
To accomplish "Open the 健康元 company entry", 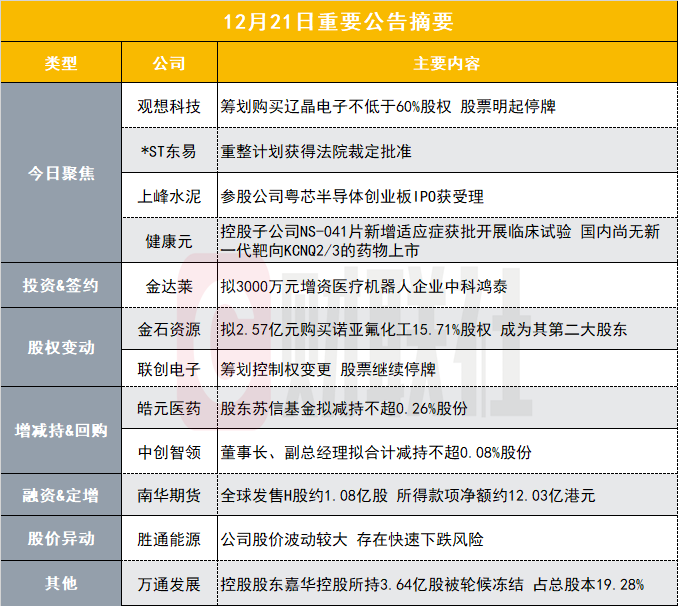I will tap(168, 240).
